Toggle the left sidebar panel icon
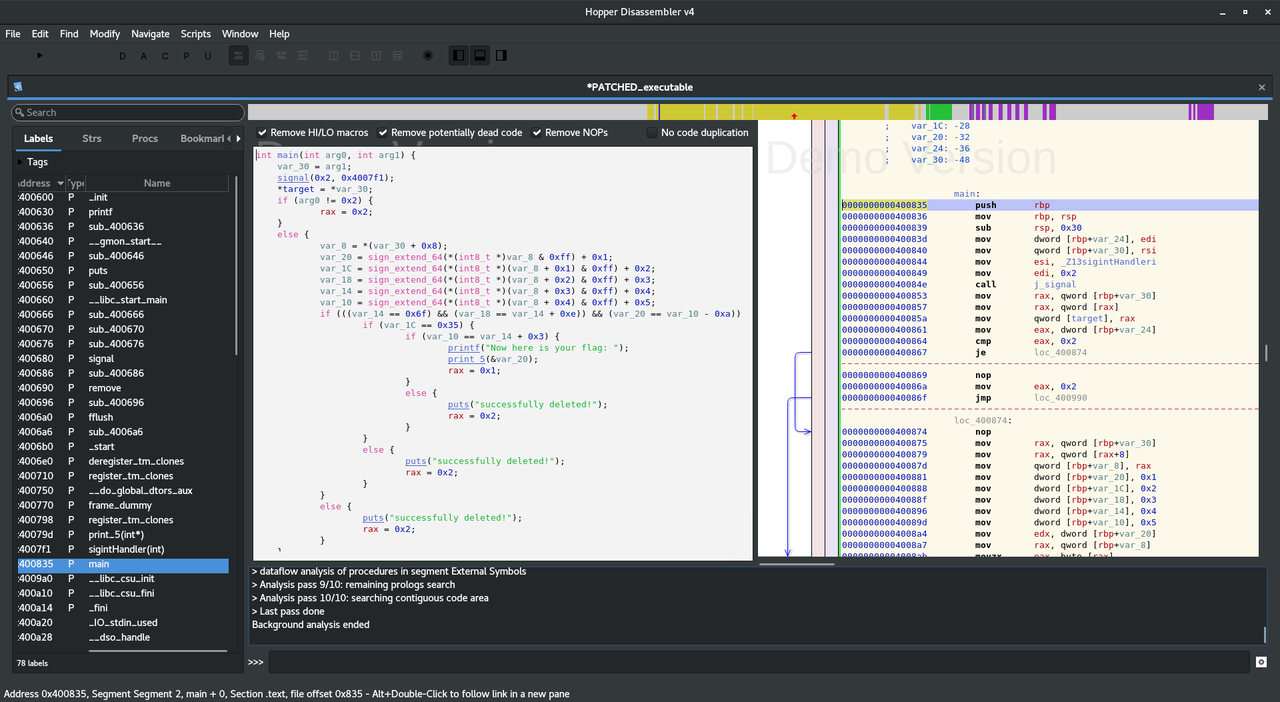The height and width of the screenshot is (702, 1280). [458, 56]
